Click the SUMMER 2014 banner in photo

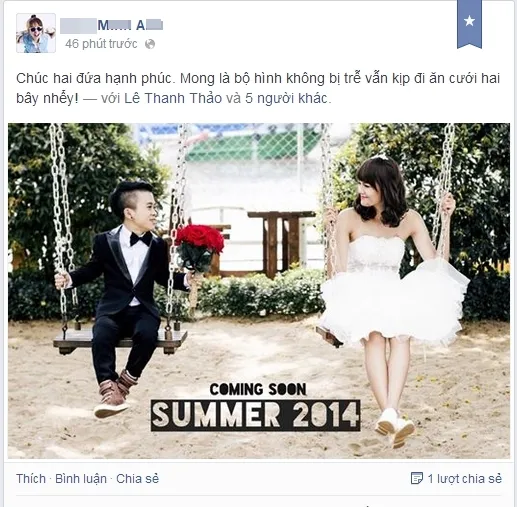[x=255, y=415]
